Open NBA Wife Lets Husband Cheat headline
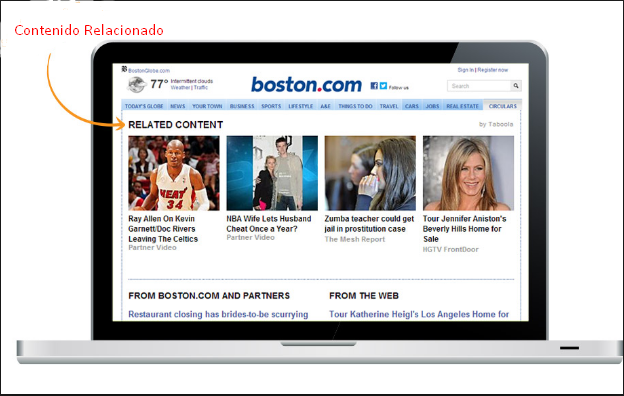 pos(269,224)
